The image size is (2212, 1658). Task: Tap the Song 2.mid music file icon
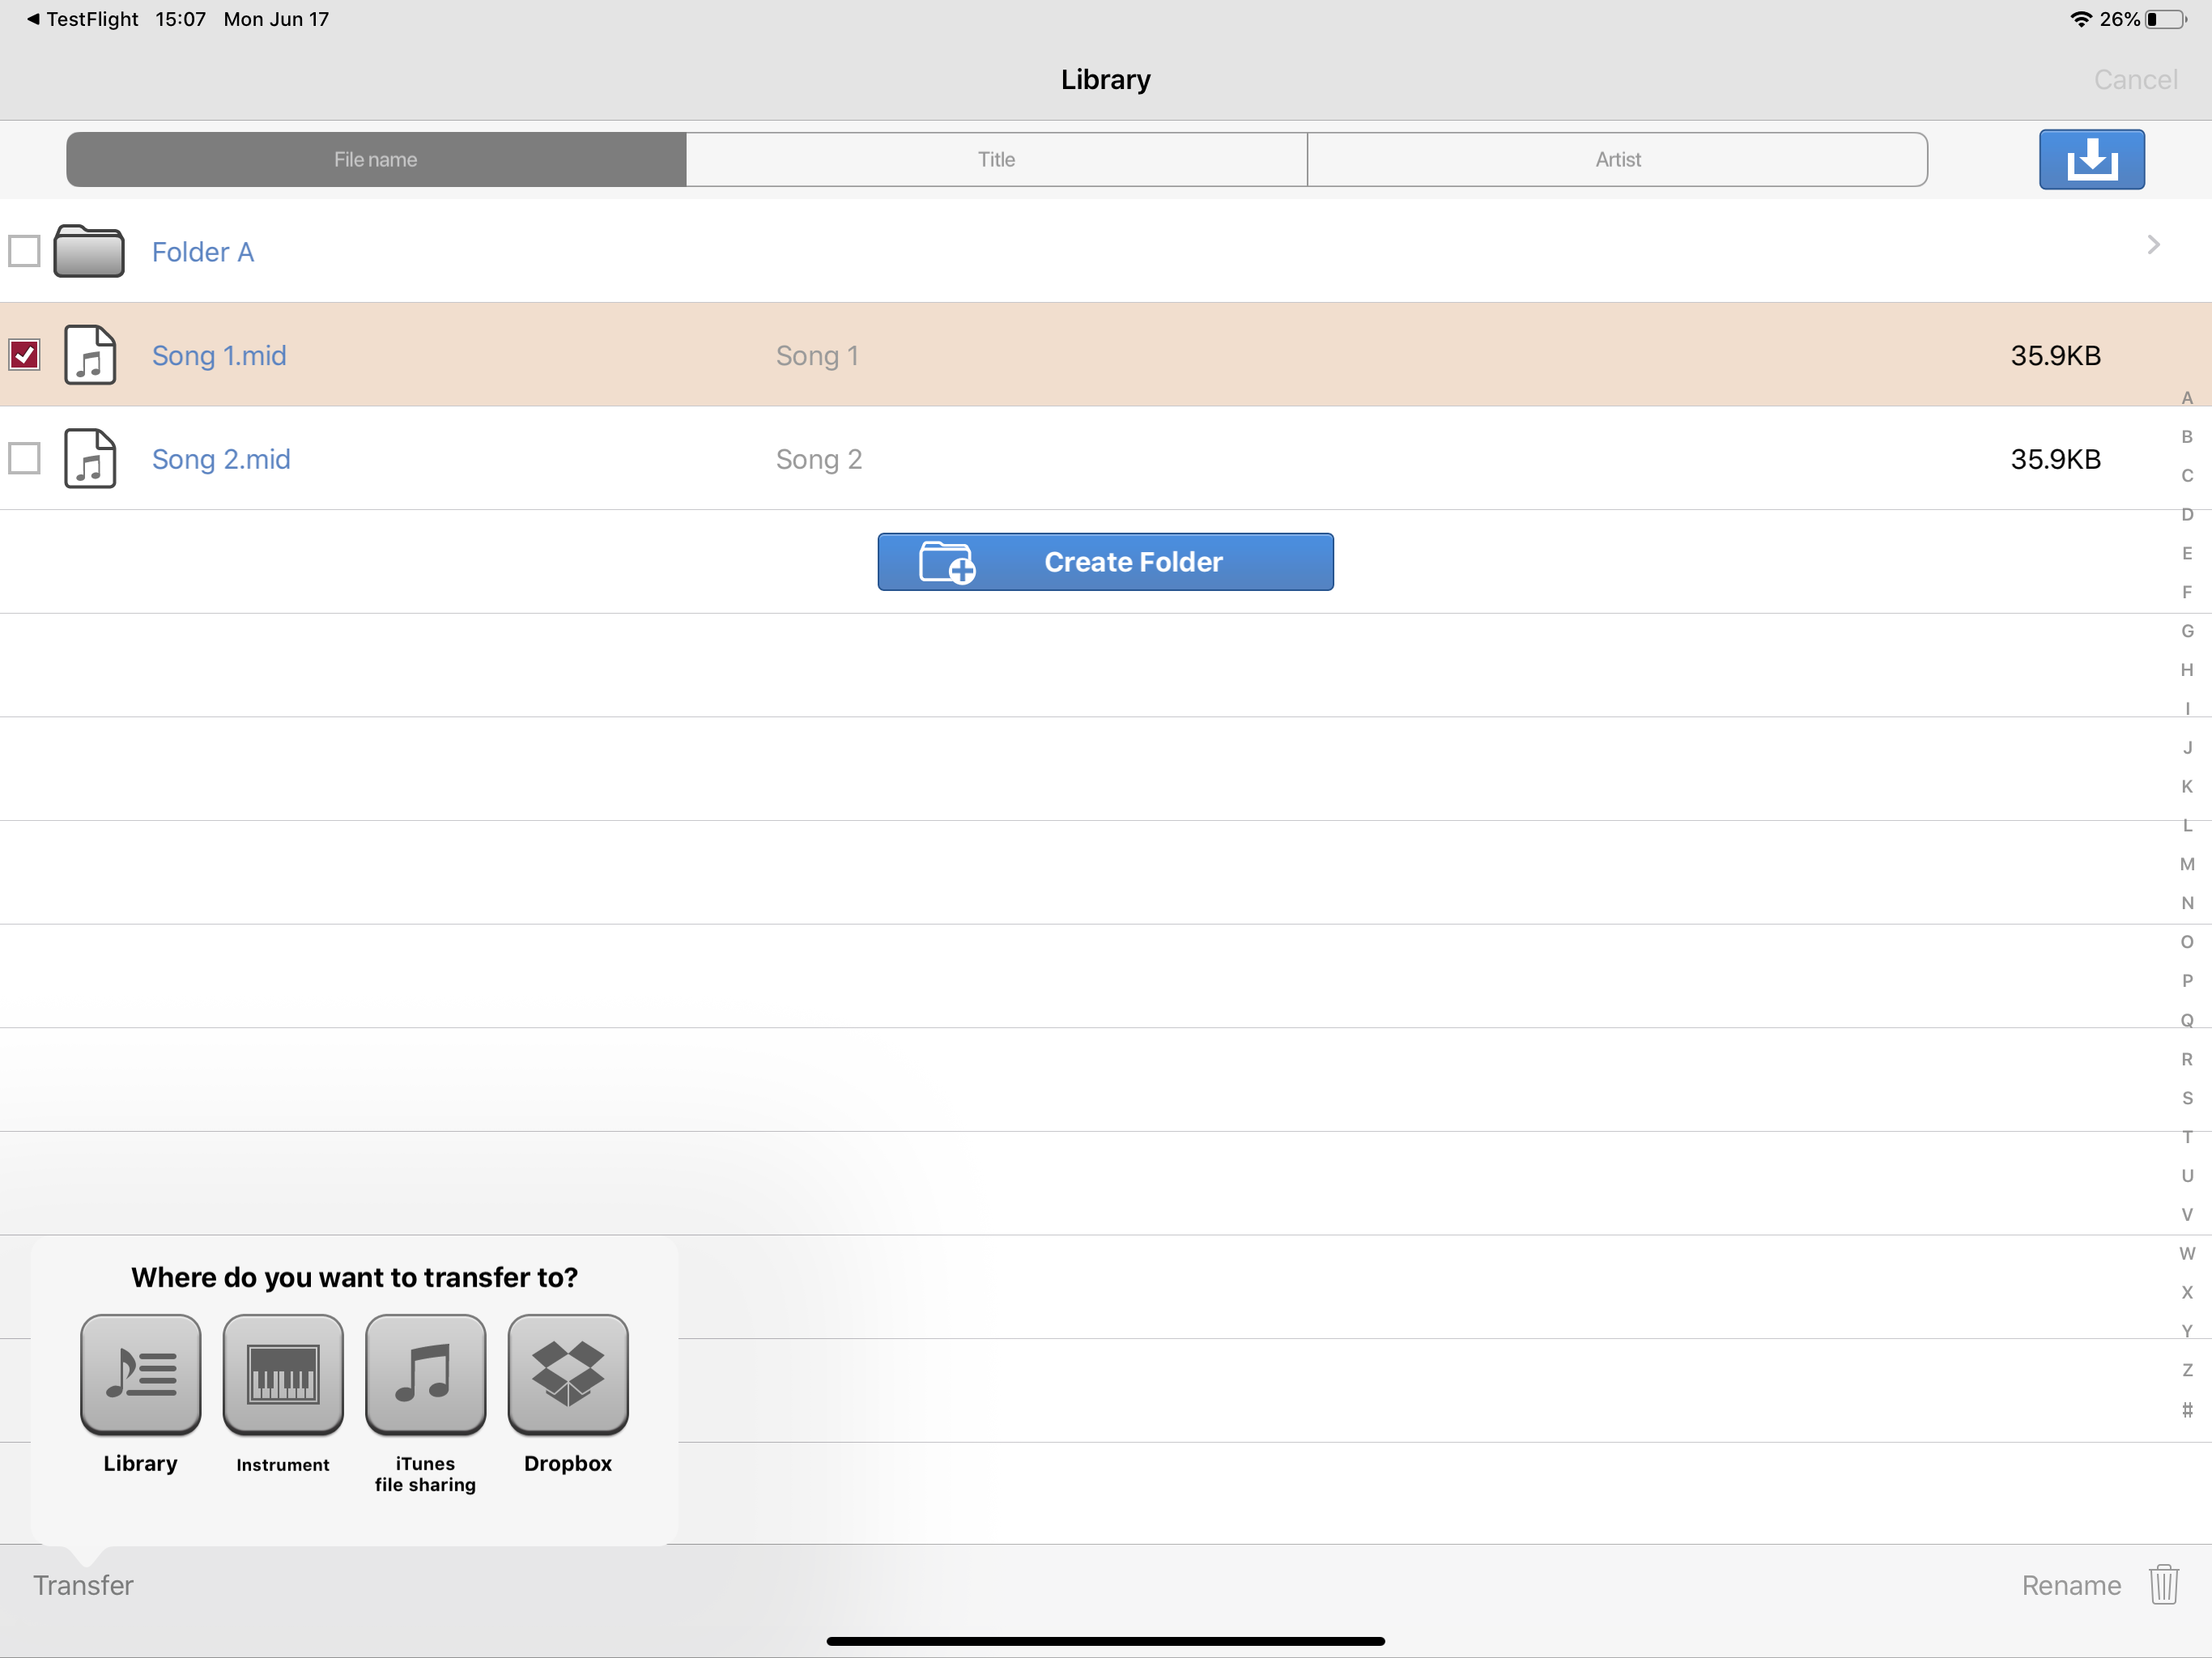[x=90, y=459]
